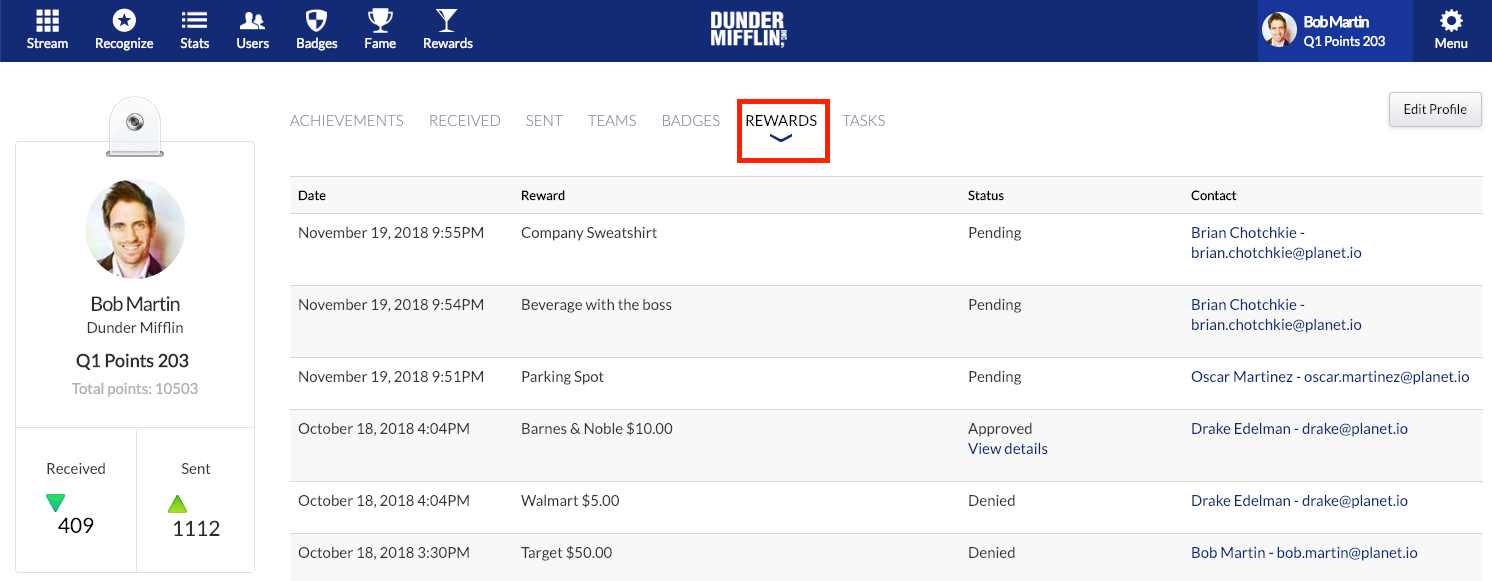Open the Menu gear icon
1492x581 pixels.
point(1451,22)
